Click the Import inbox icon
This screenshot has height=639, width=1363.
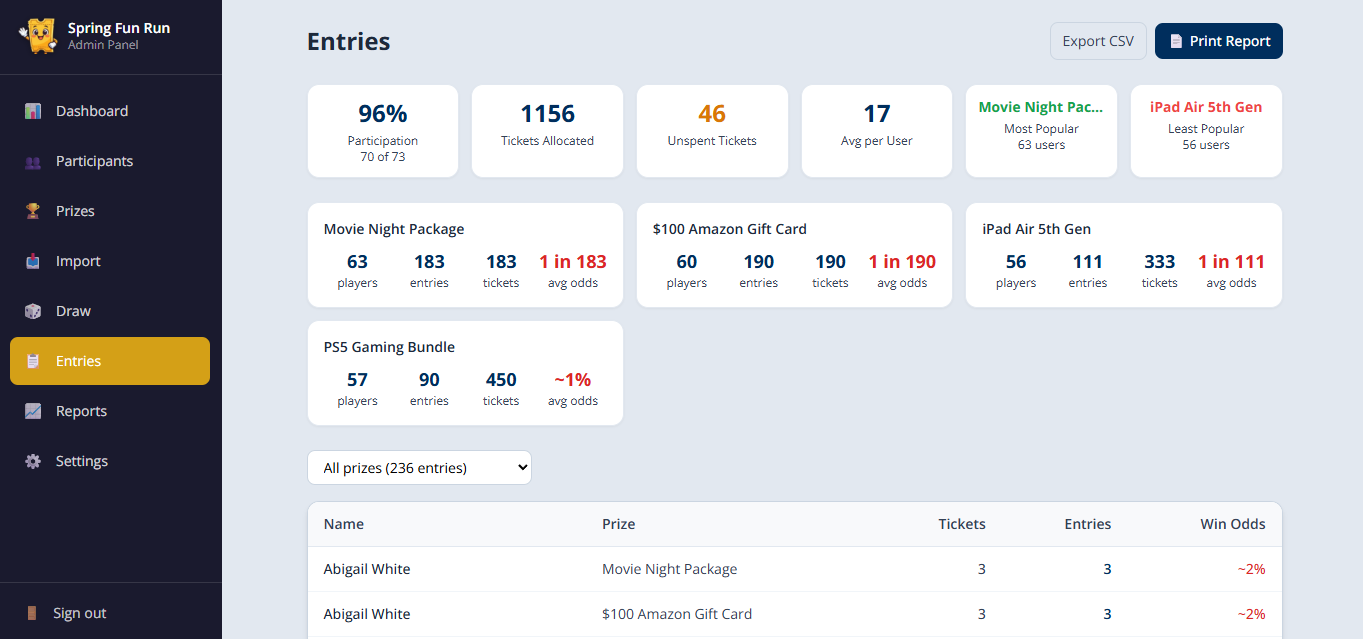coord(33,261)
